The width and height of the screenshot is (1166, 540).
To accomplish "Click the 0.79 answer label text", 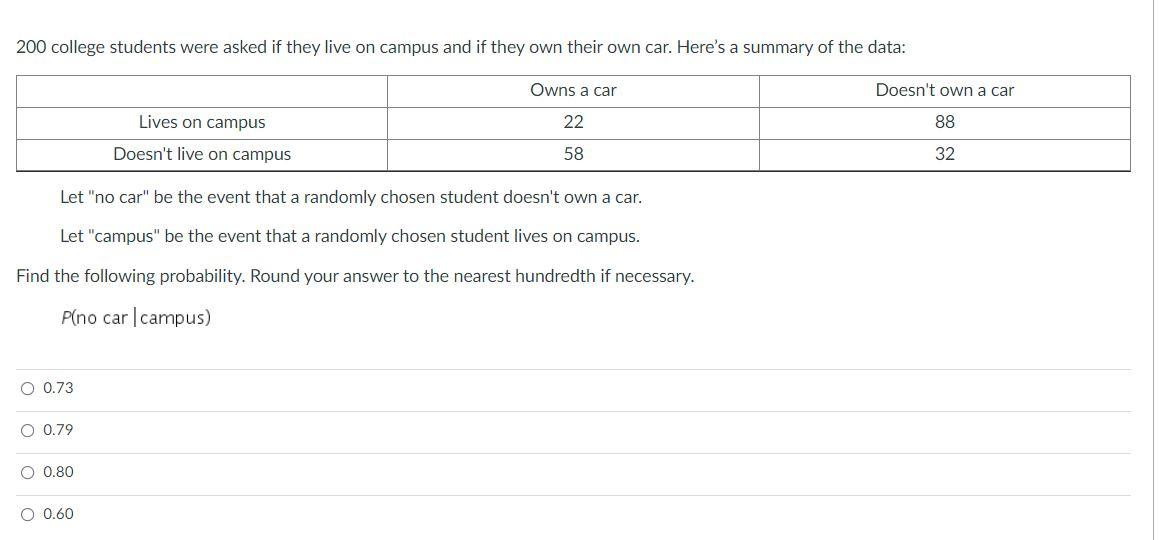I will (59, 431).
